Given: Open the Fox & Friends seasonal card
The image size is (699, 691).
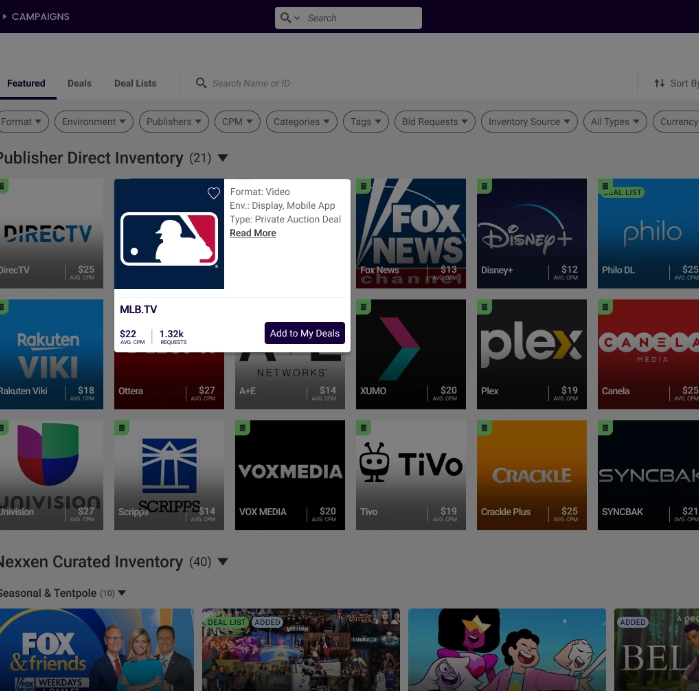Looking at the screenshot, I should (97, 650).
